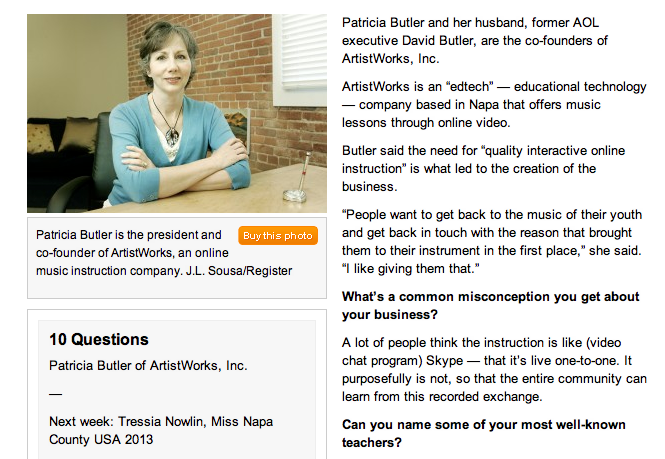Click "County USA 2013" text in sidebar
The width and height of the screenshot is (665, 459).
(101, 441)
